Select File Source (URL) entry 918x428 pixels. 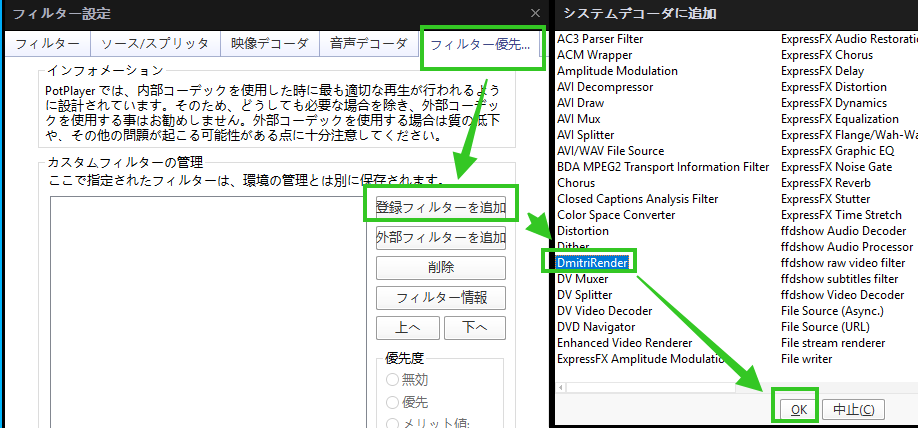pyautogui.click(x=825, y=327)
